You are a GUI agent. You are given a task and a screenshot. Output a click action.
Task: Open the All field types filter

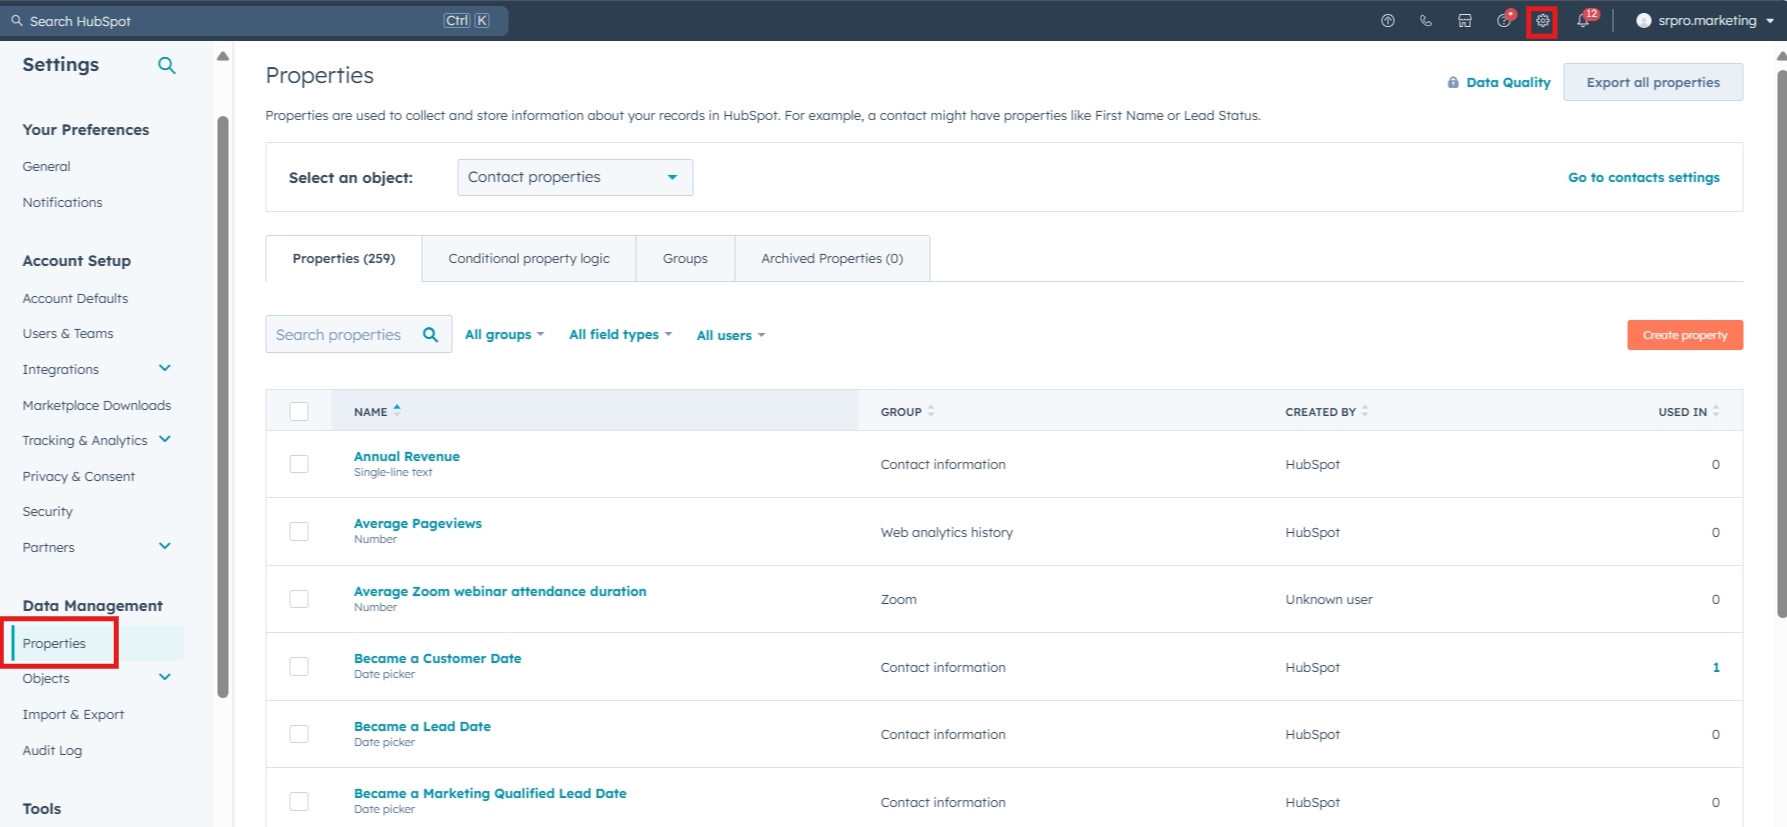[620, 335]
